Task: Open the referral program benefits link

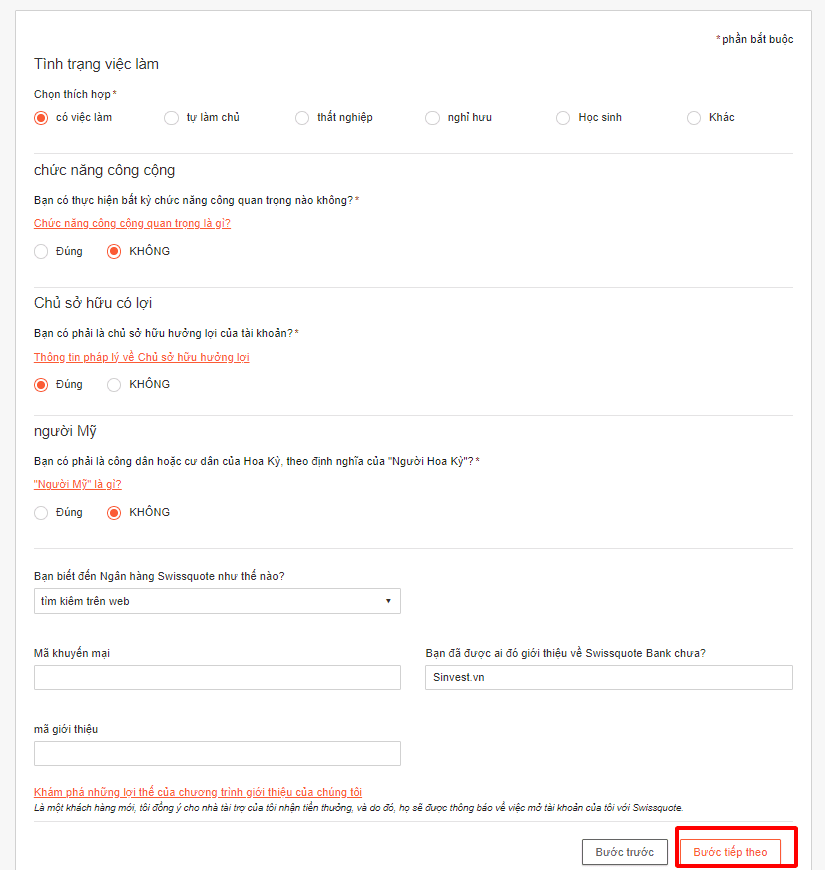Action: (x=198, y=792)
